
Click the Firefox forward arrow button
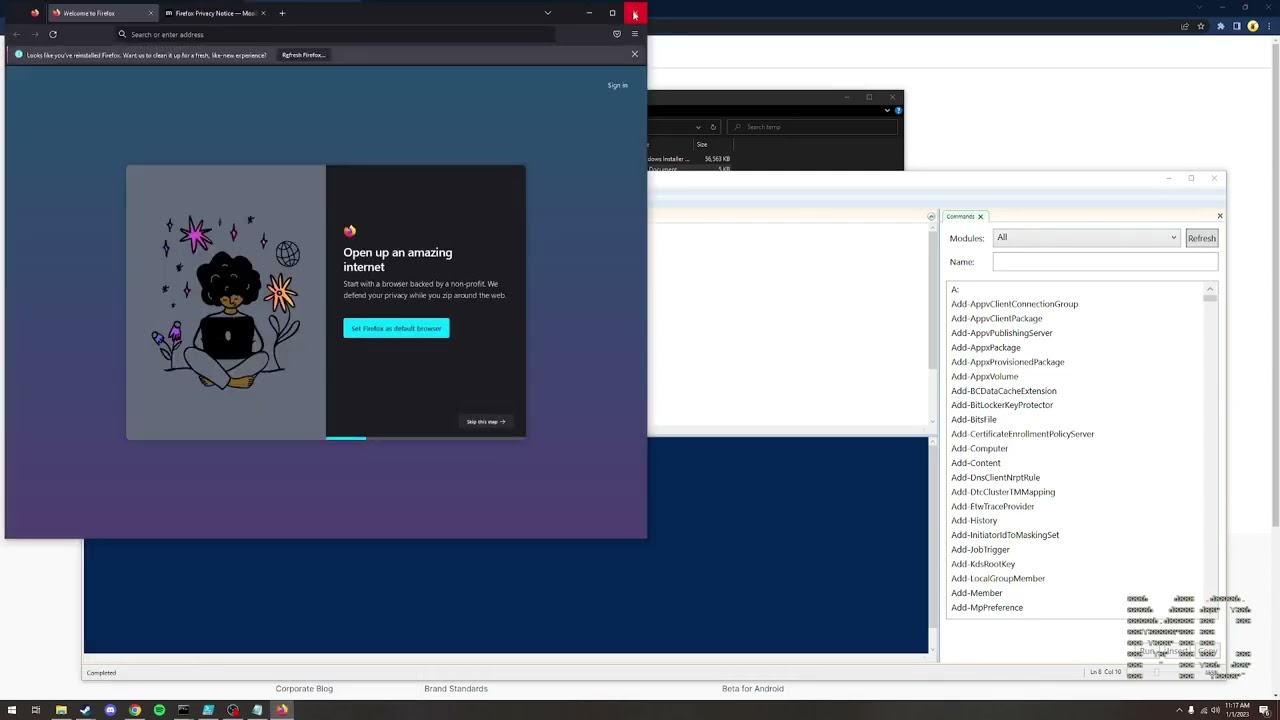tap(35, 34)
